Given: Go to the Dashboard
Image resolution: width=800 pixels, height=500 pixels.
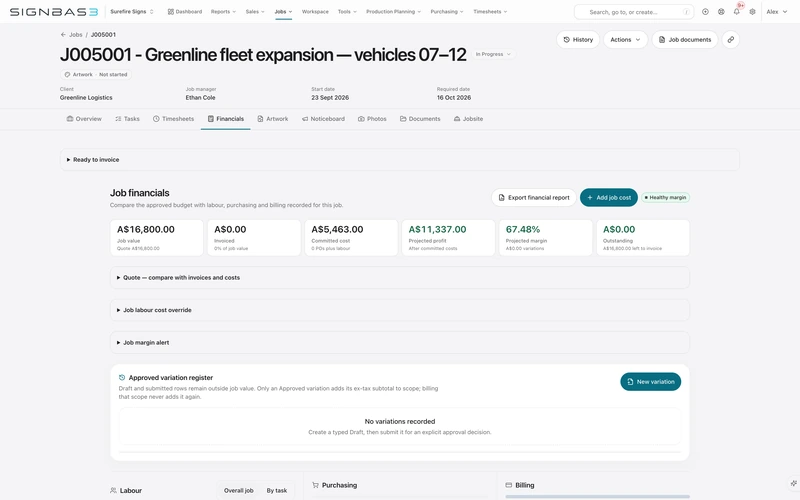Looking at the screenshot, I should (x=185, y=12).
